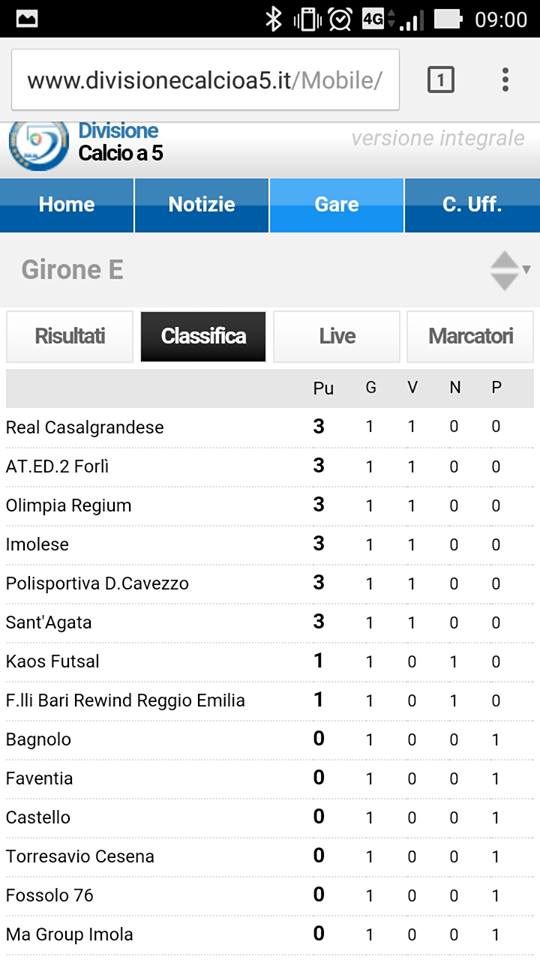Tap the Divisione Calcio a 5 logo
The width and height of the screenshot is (540, 960).
pyautogui.click(x=39, y=146)
